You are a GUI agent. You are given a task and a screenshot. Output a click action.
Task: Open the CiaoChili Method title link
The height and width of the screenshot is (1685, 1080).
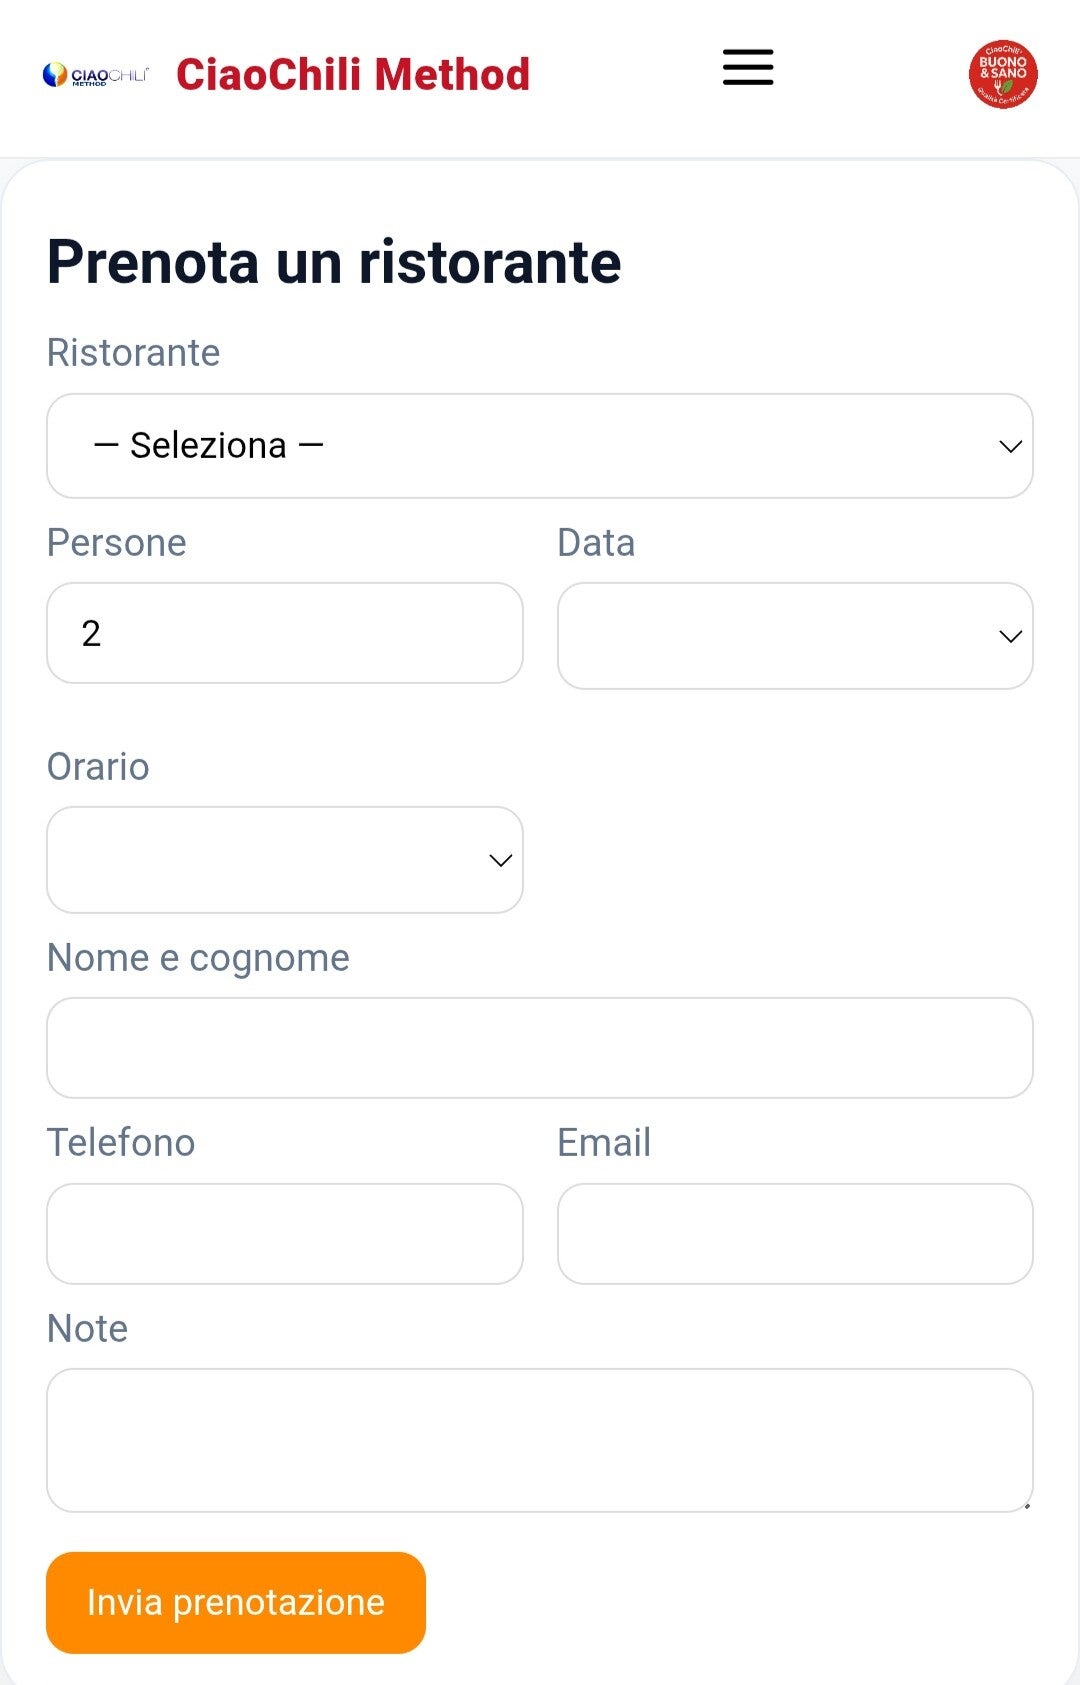[x=353, y=75]
